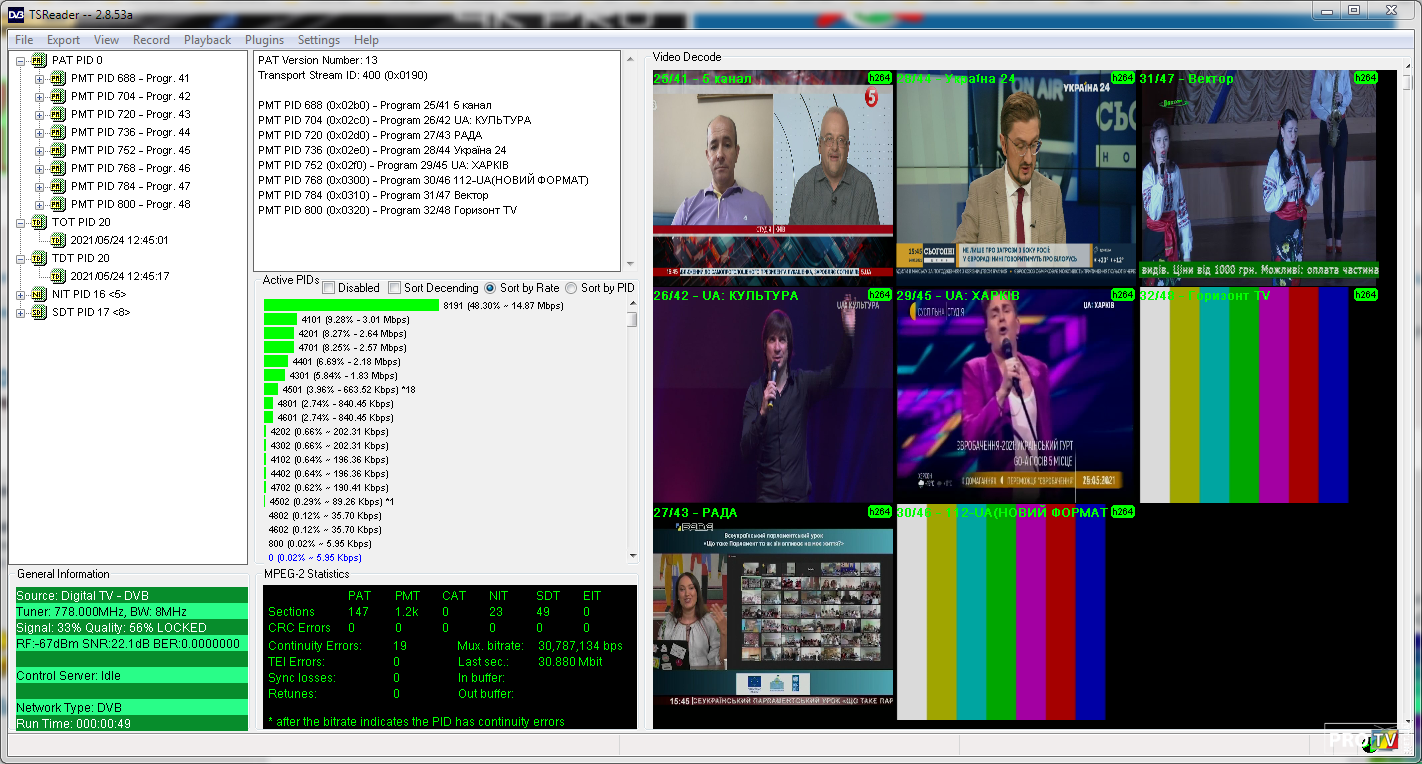Click the h264 badge on РАДА video

tap(879, 512)
